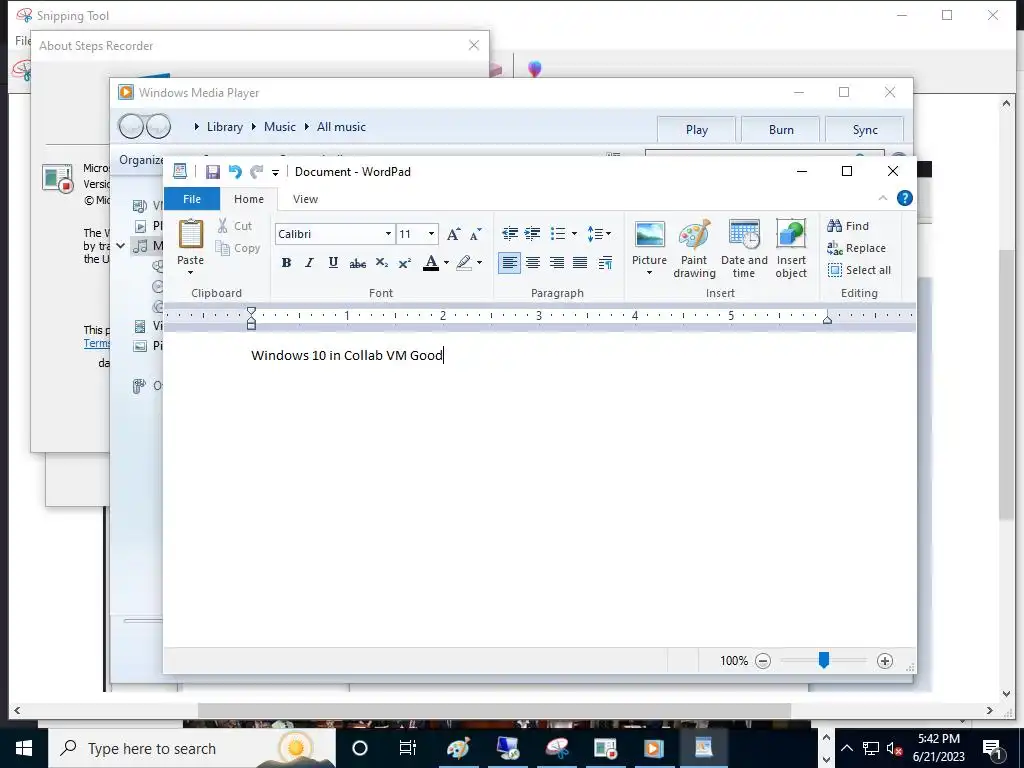Open the line spacing dropdown
1024x768 pixels.
click(598, 233)
